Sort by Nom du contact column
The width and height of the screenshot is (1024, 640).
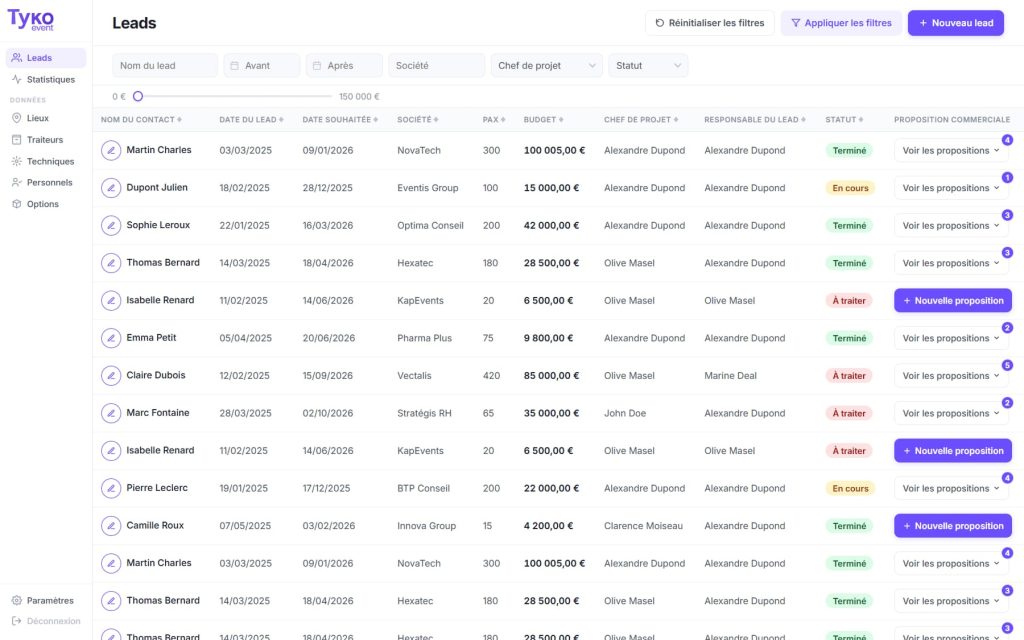click(141, 120)
